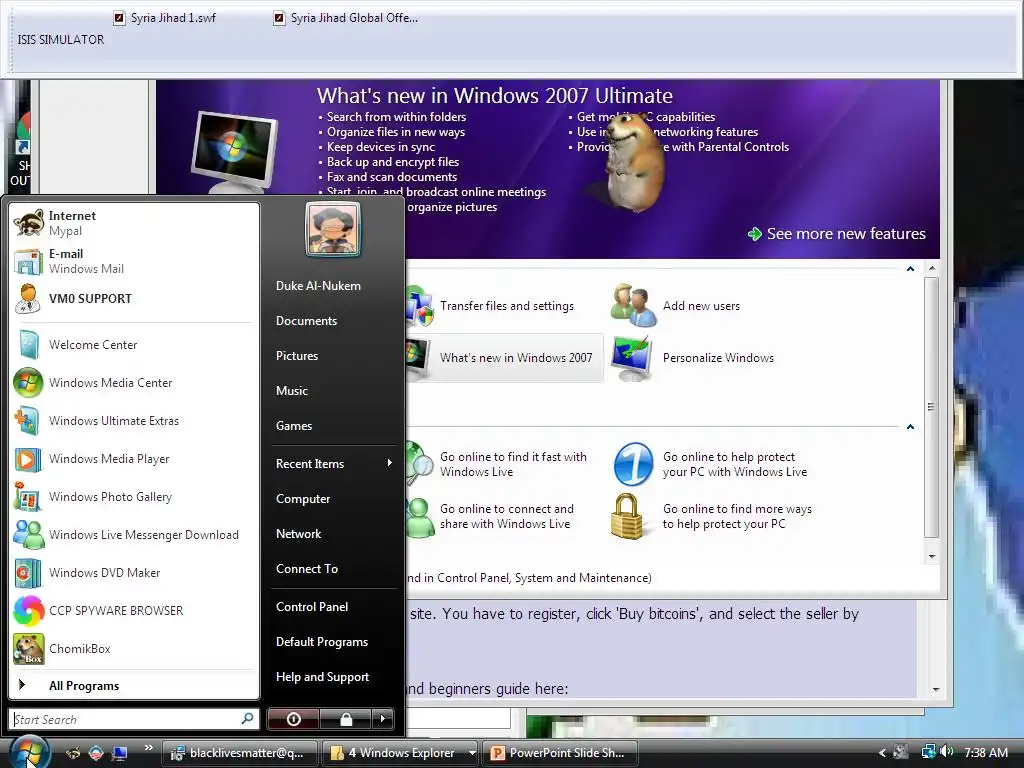
Task: Click the Windows Start orb
Action: click(30, 752)
